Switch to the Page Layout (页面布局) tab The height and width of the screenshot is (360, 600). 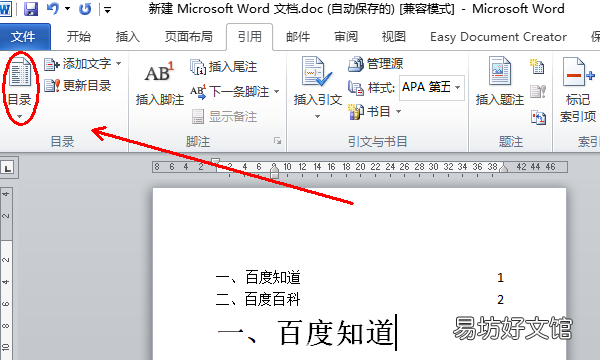tap(188, 37)
